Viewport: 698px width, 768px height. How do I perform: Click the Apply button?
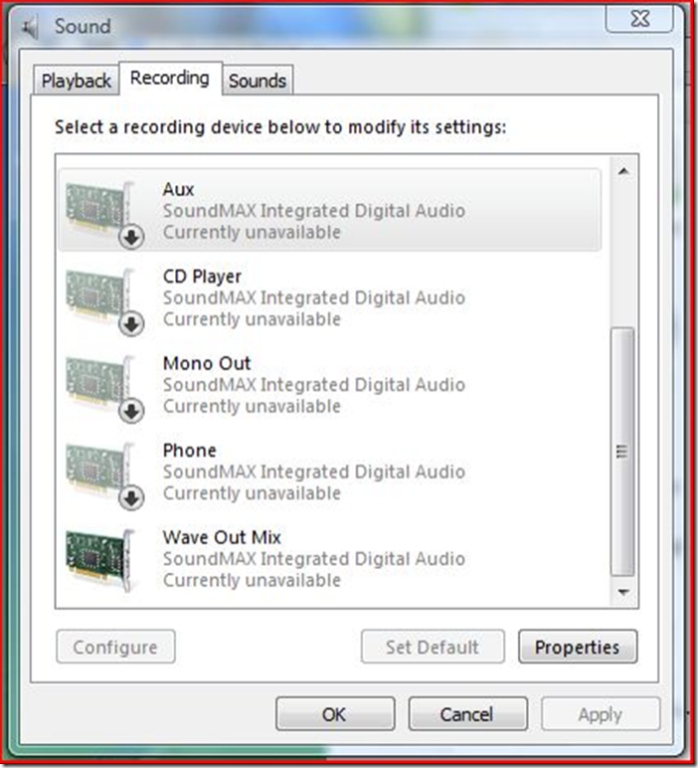[601, 714]
